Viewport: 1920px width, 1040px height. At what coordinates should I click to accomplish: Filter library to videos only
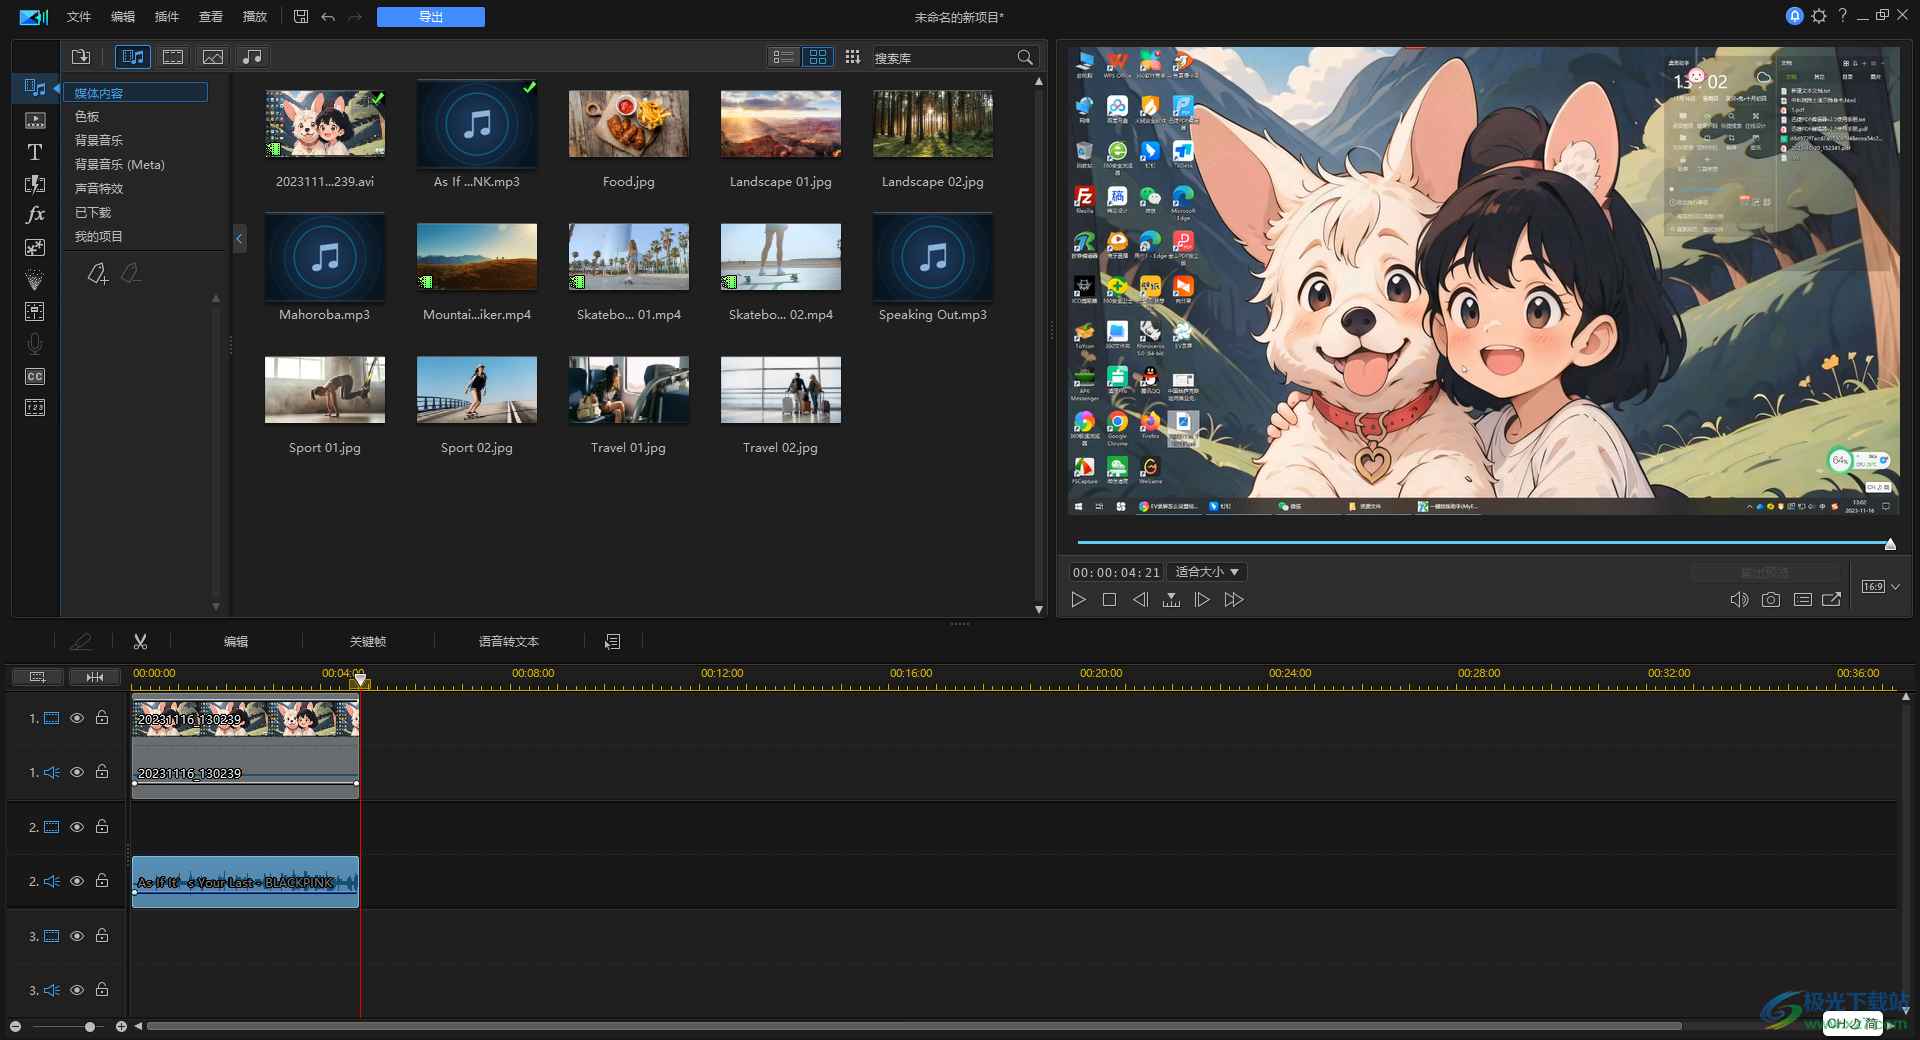pos(173,57)
